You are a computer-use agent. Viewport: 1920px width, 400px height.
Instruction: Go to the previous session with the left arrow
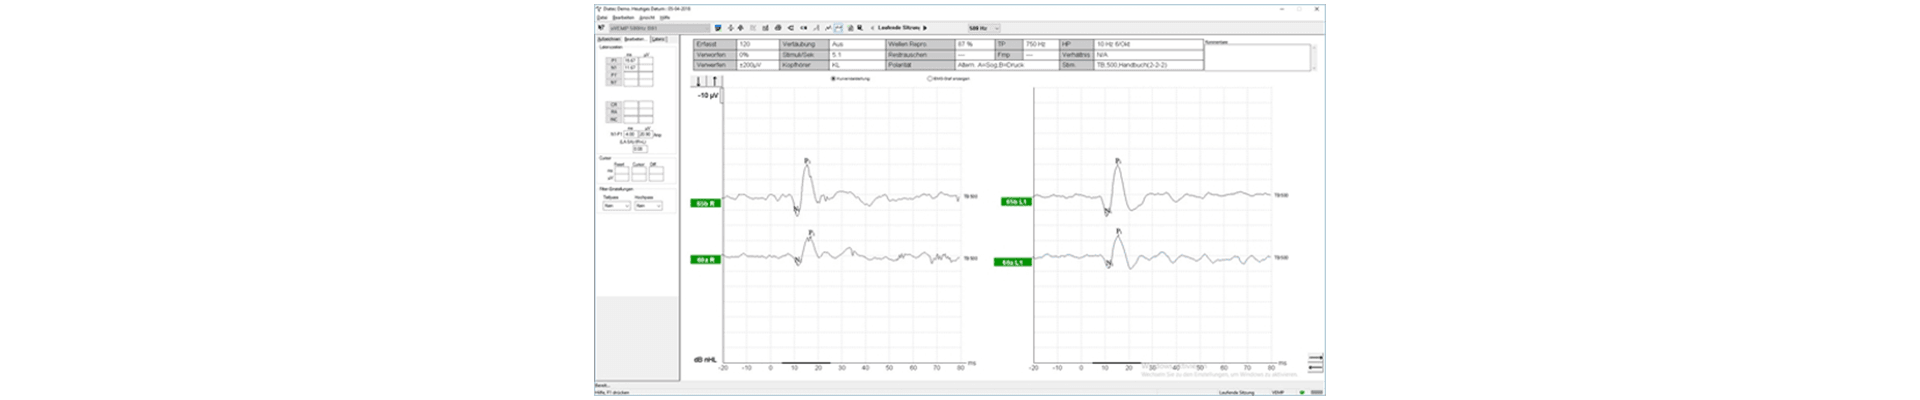click(x=873, y=28)
